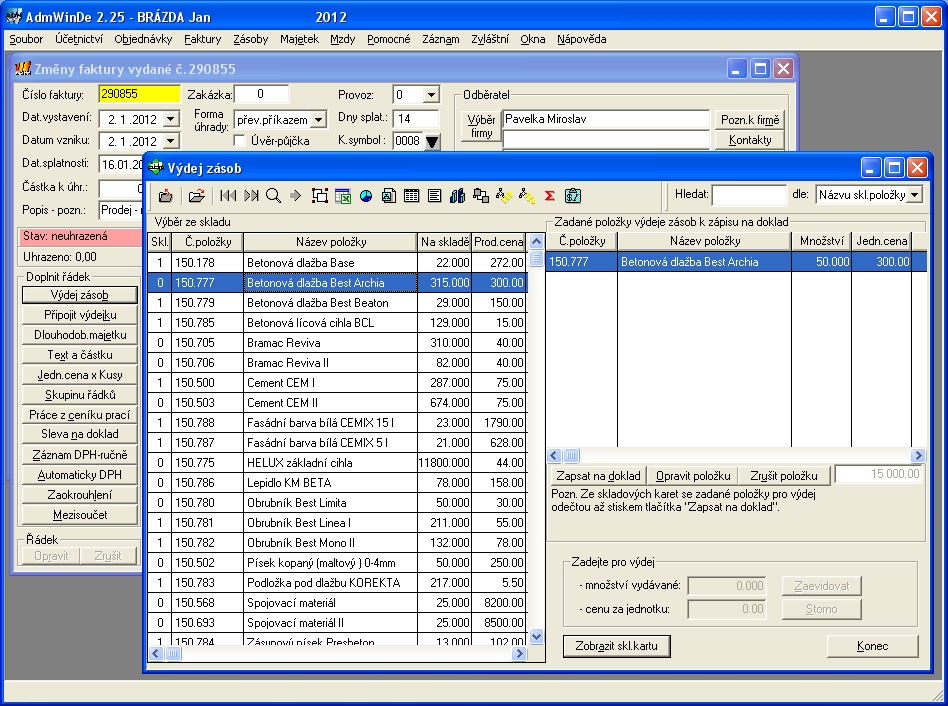This screenshot has height=706, width=948.
Task: Click the AdmWinDe application title bar icon
Action: pyautogui.click(x=14, y=16)
